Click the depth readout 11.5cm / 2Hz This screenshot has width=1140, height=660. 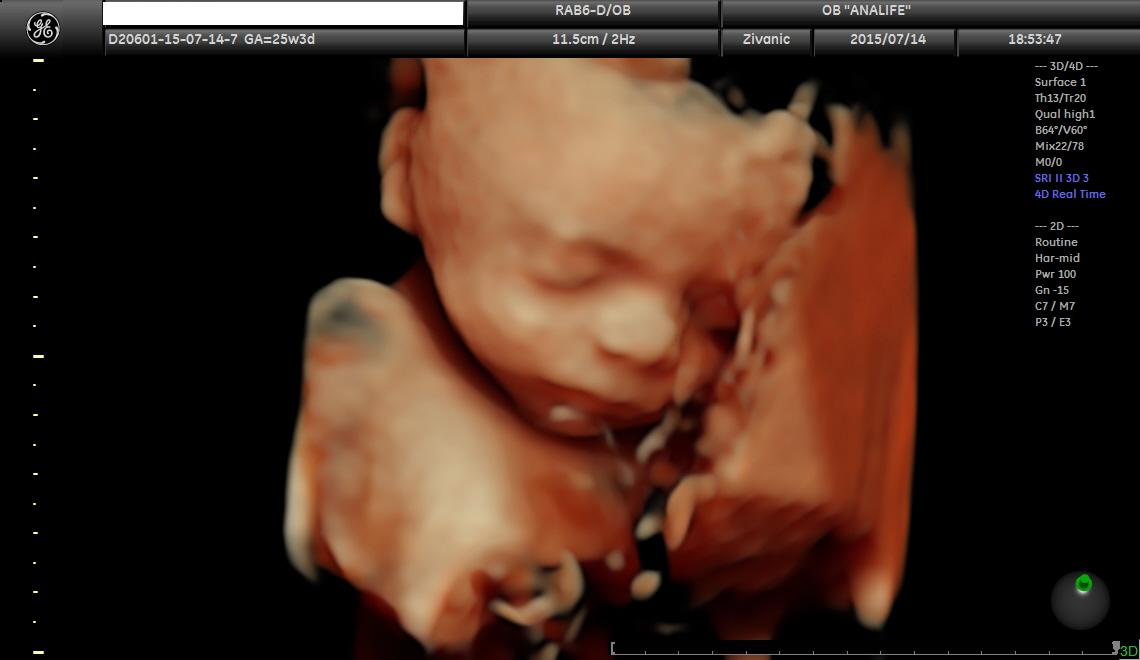point(593,39)
